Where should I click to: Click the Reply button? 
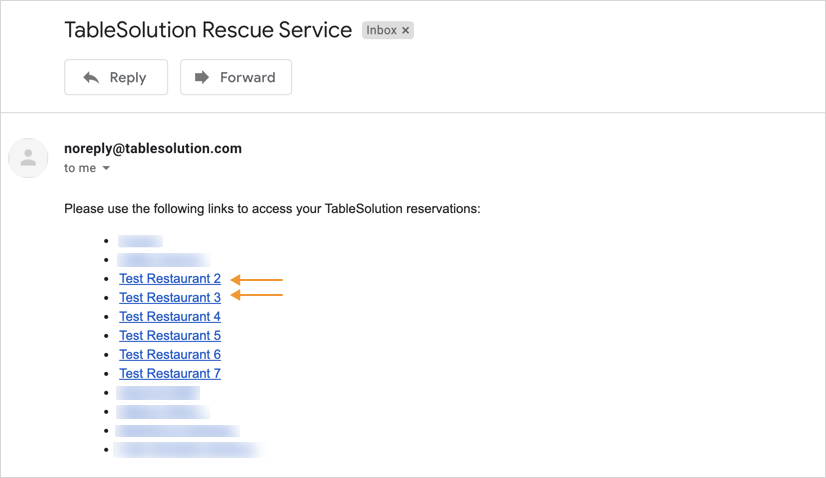116,77
